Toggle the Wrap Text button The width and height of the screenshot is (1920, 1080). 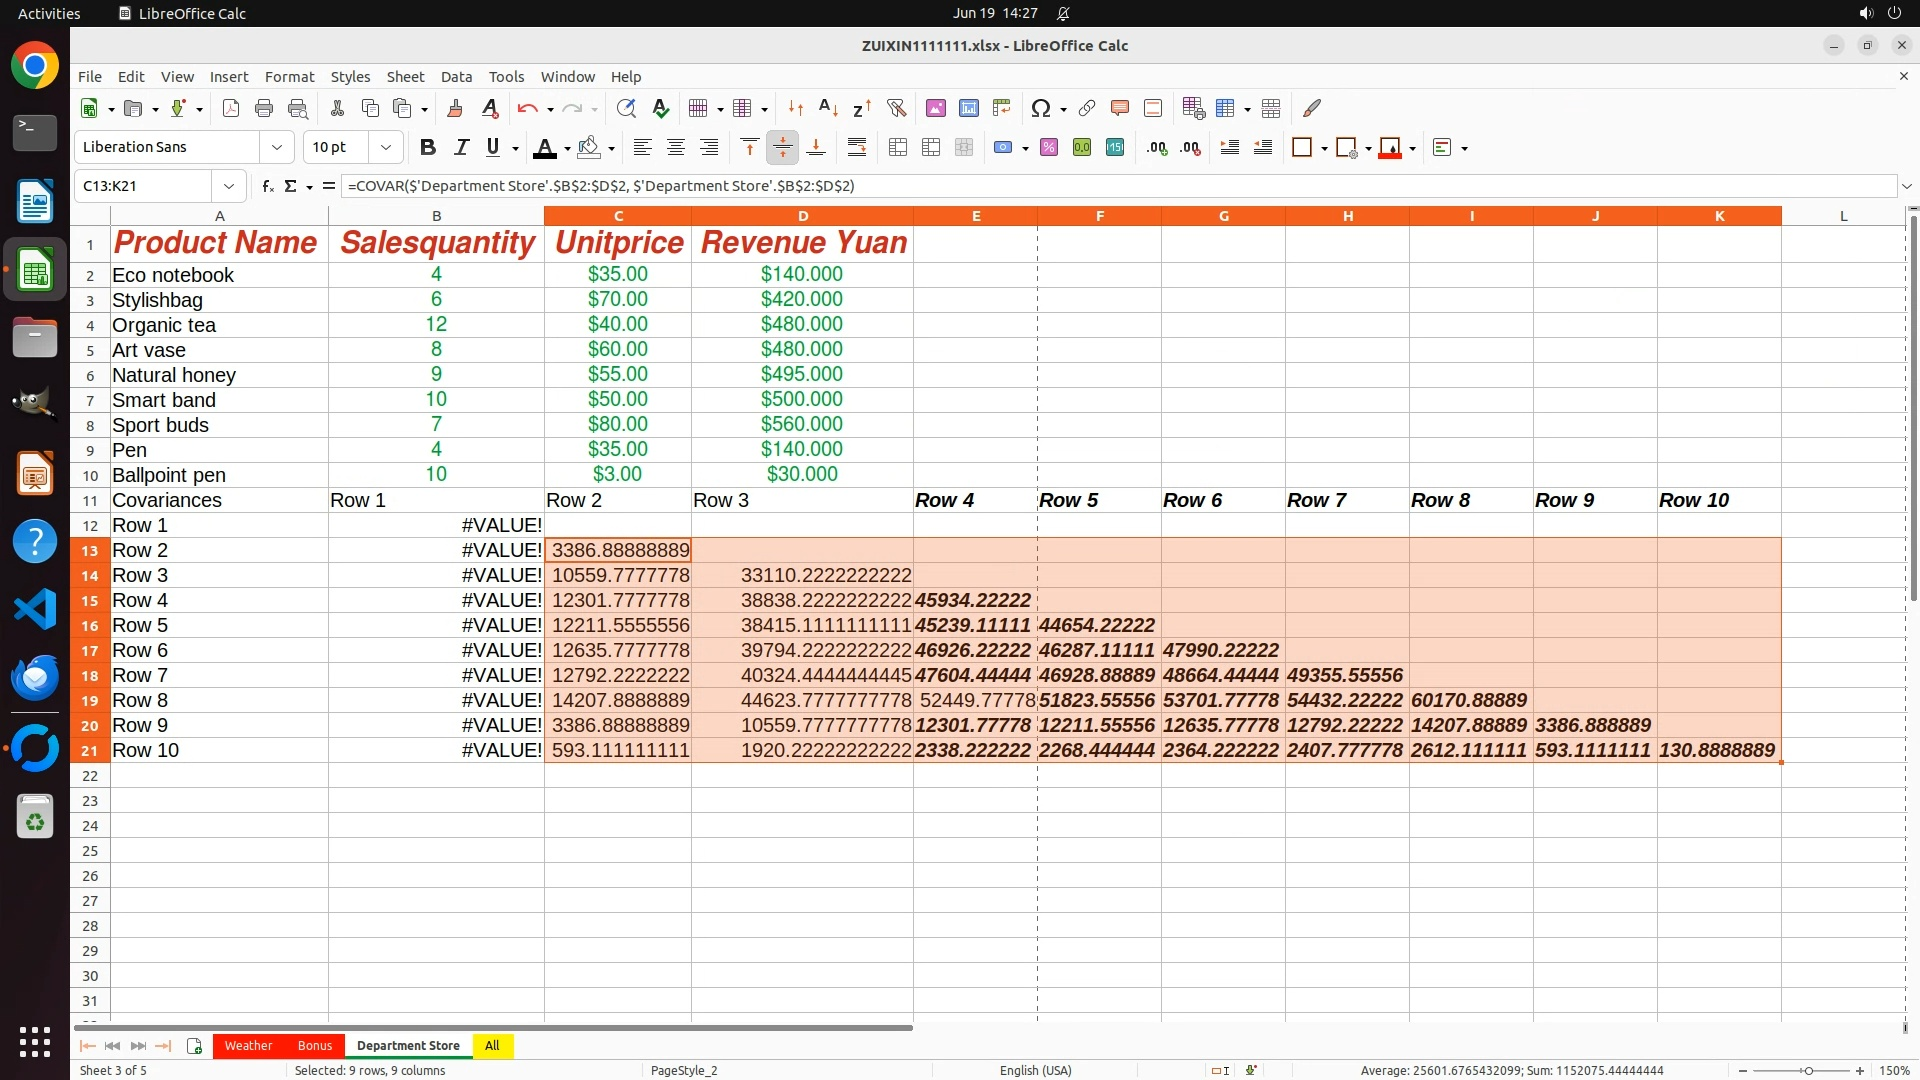pyautogui.click(x=857, y=148)
